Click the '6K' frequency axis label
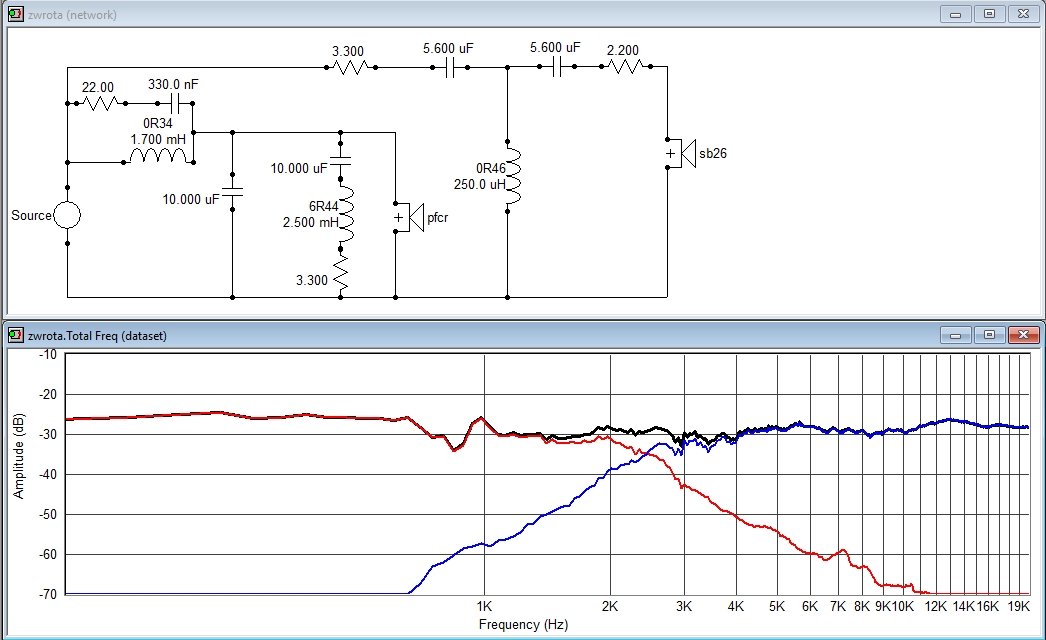The height and width of the screenshot is (640, 1046). click(x=810, y=607)
